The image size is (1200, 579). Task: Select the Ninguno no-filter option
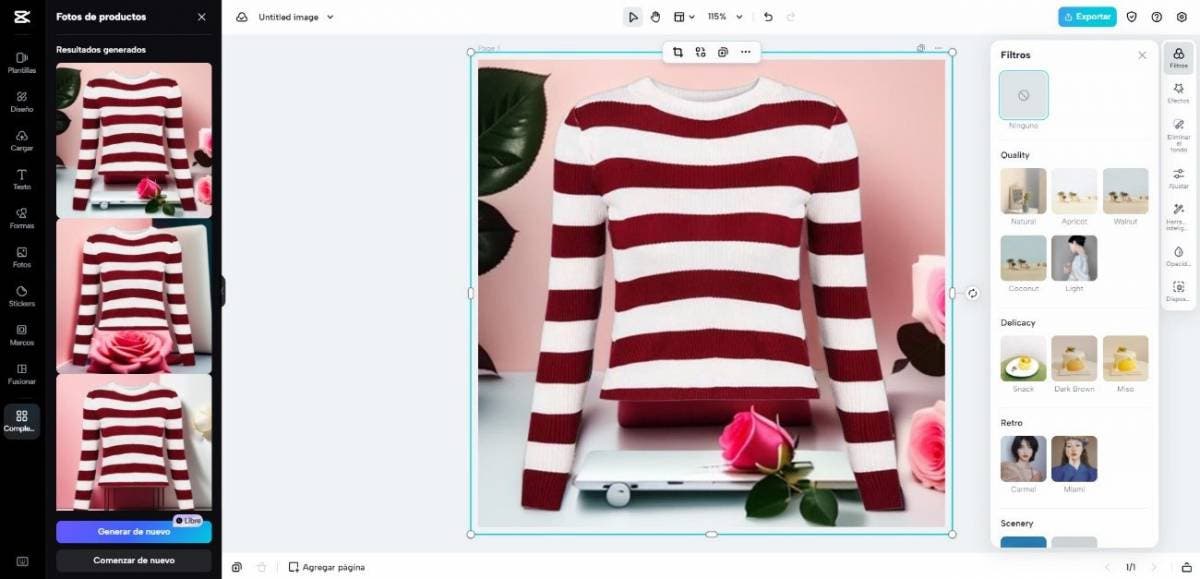click(x=1023, y=95)
